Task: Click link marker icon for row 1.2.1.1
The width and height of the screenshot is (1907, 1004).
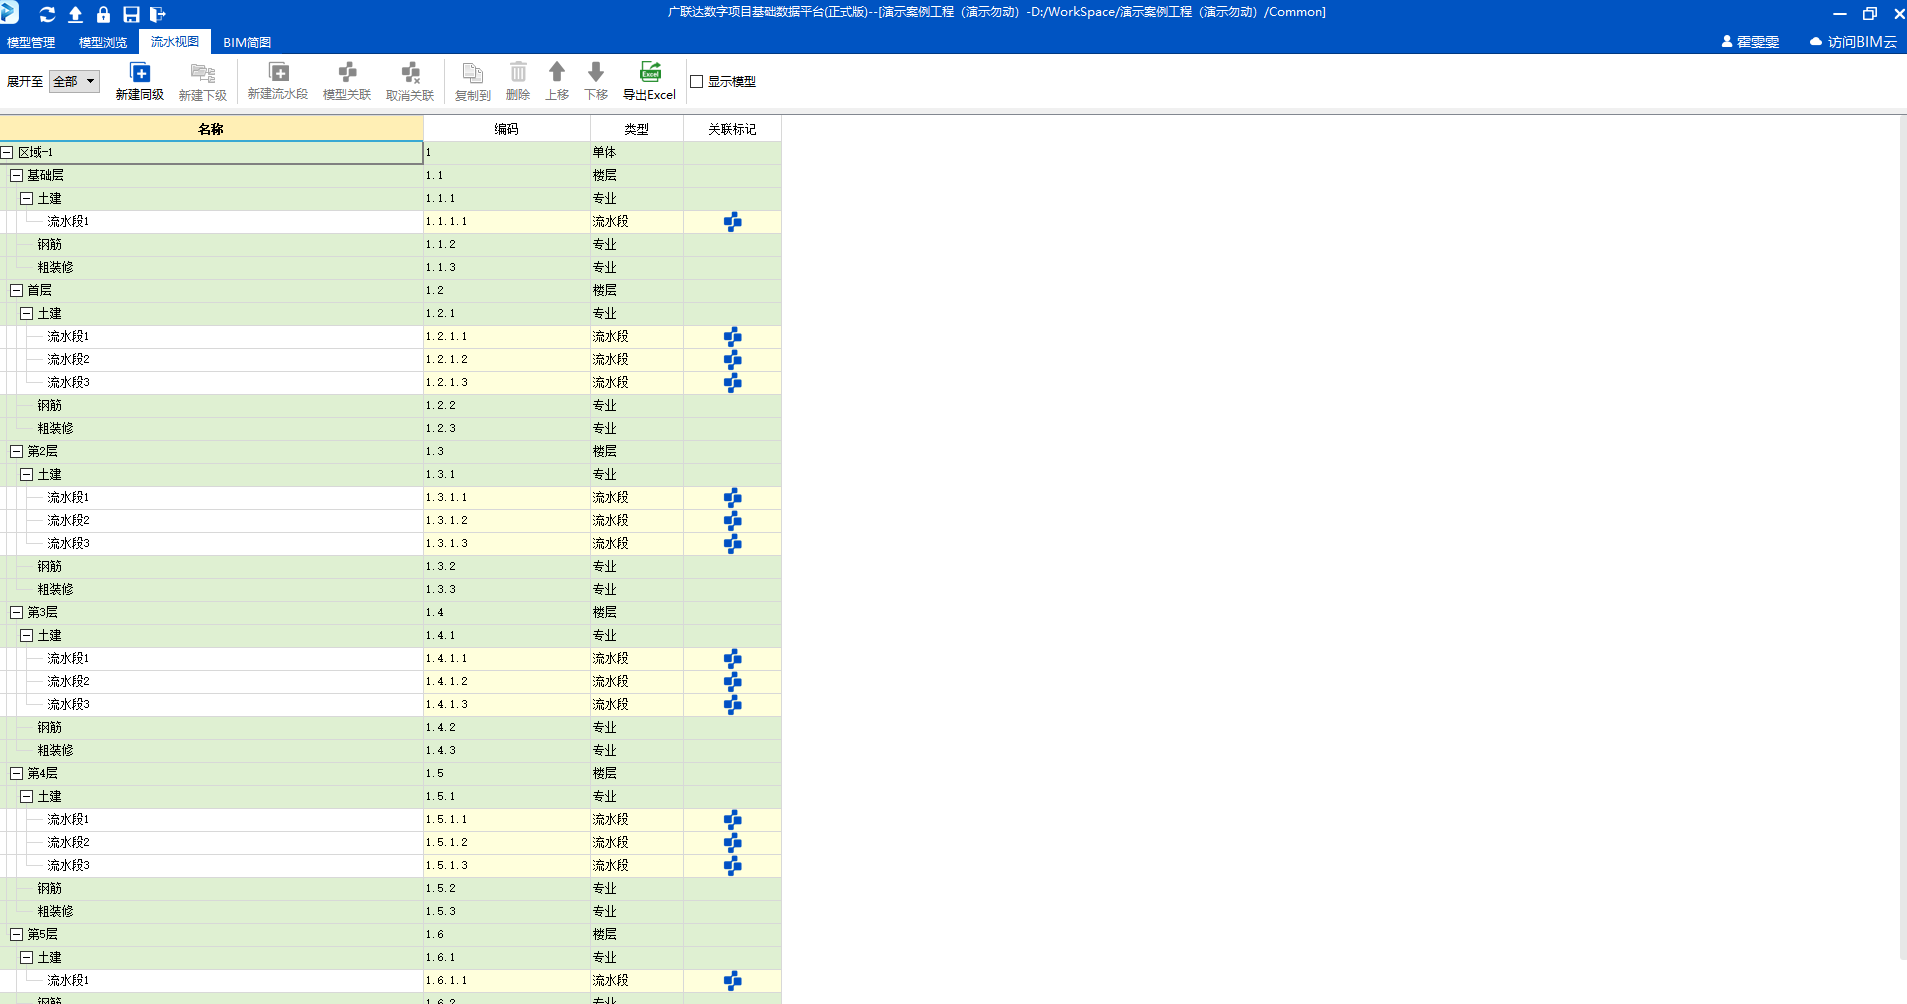Action: click(733, 337)
